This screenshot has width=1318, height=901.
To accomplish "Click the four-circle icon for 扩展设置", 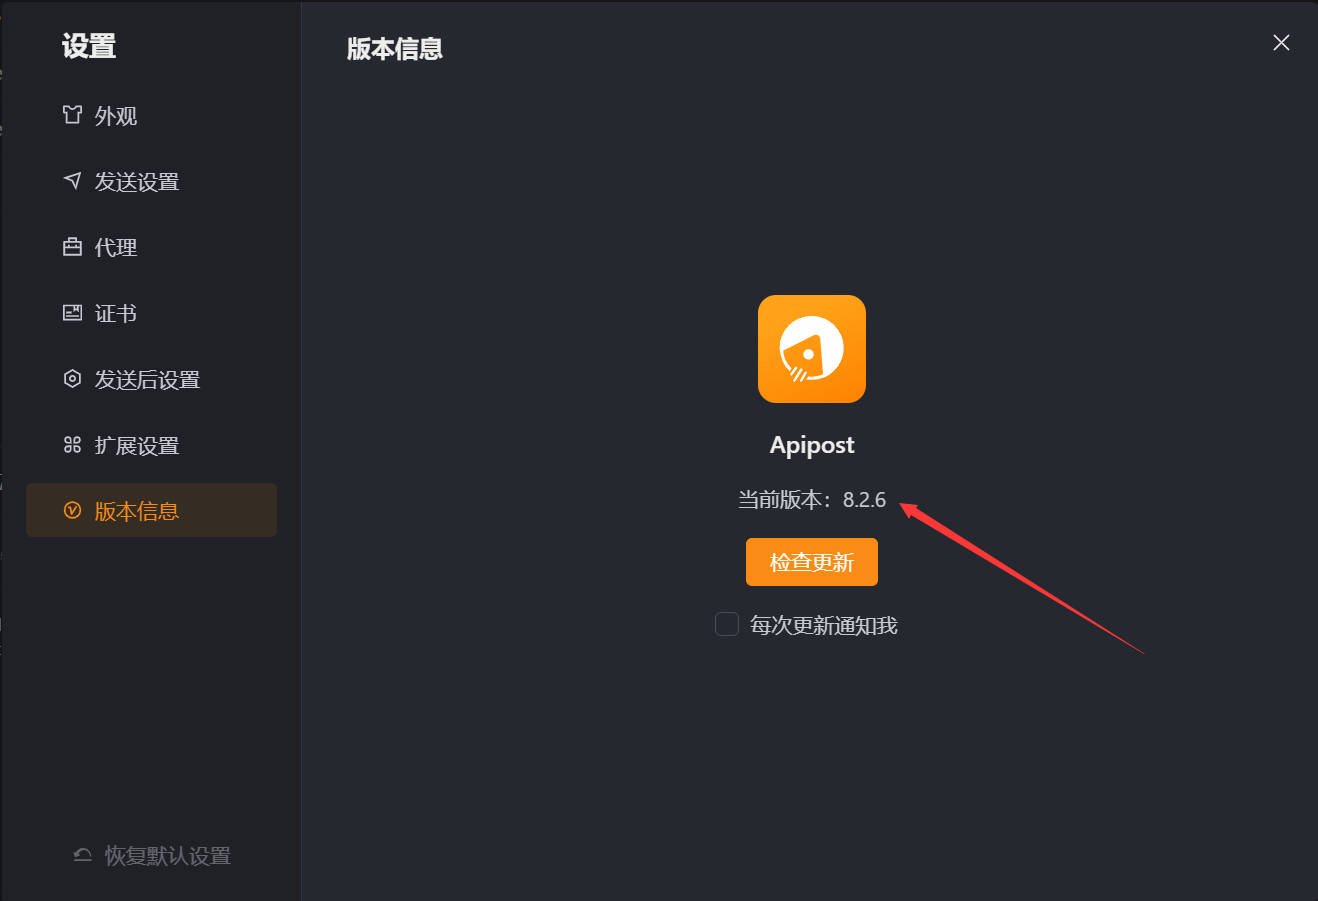I will pos(72,445).
